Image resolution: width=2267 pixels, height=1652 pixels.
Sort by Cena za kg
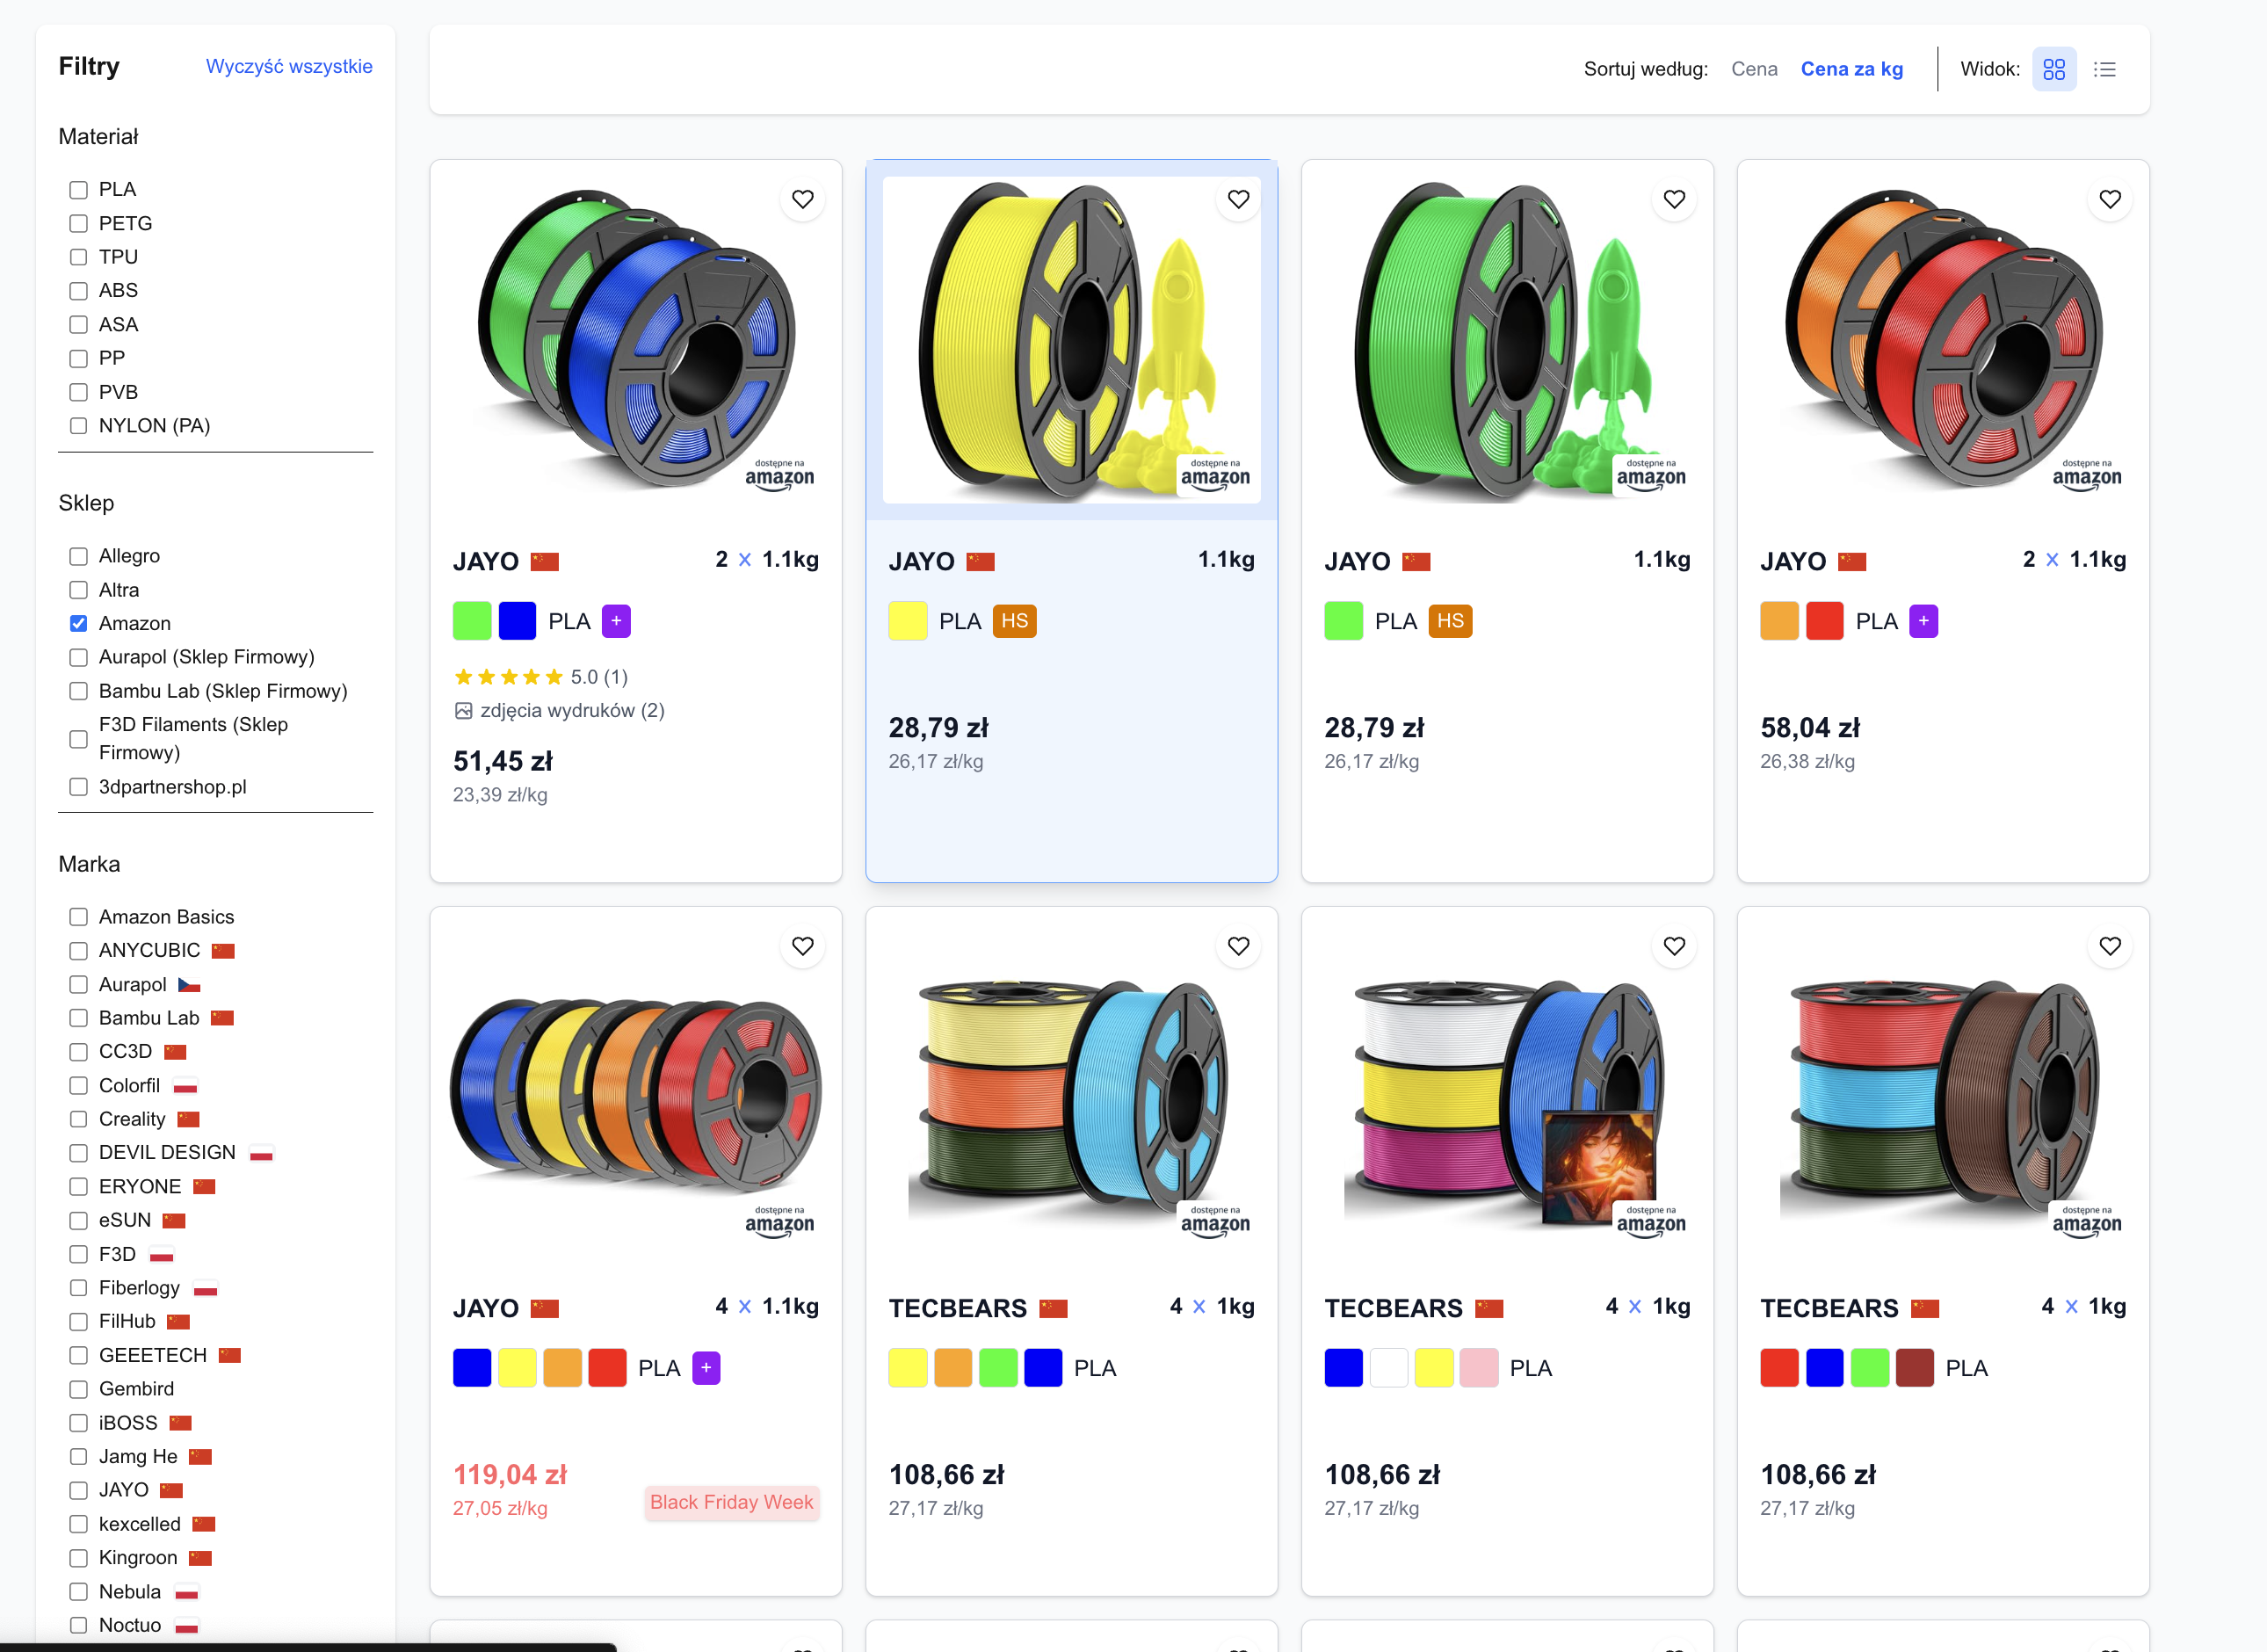coord(1851,69)
